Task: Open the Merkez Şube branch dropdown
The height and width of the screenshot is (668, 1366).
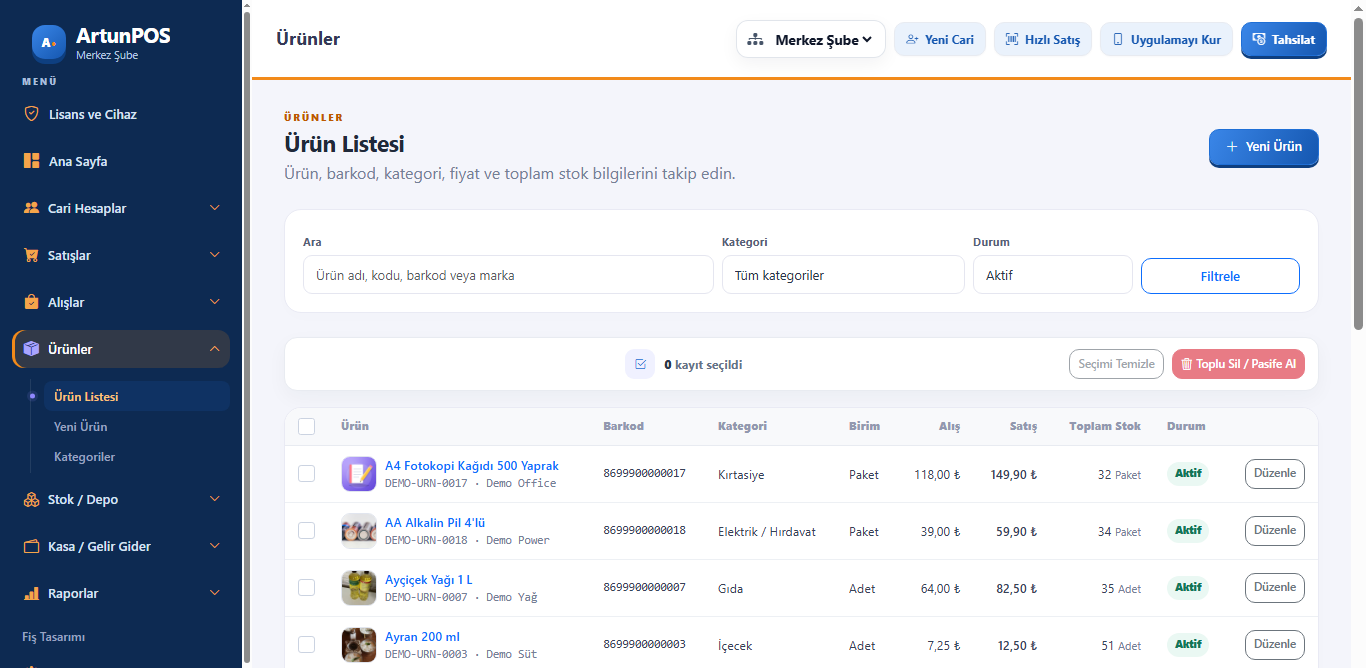Action: click(x=811, y=40)
